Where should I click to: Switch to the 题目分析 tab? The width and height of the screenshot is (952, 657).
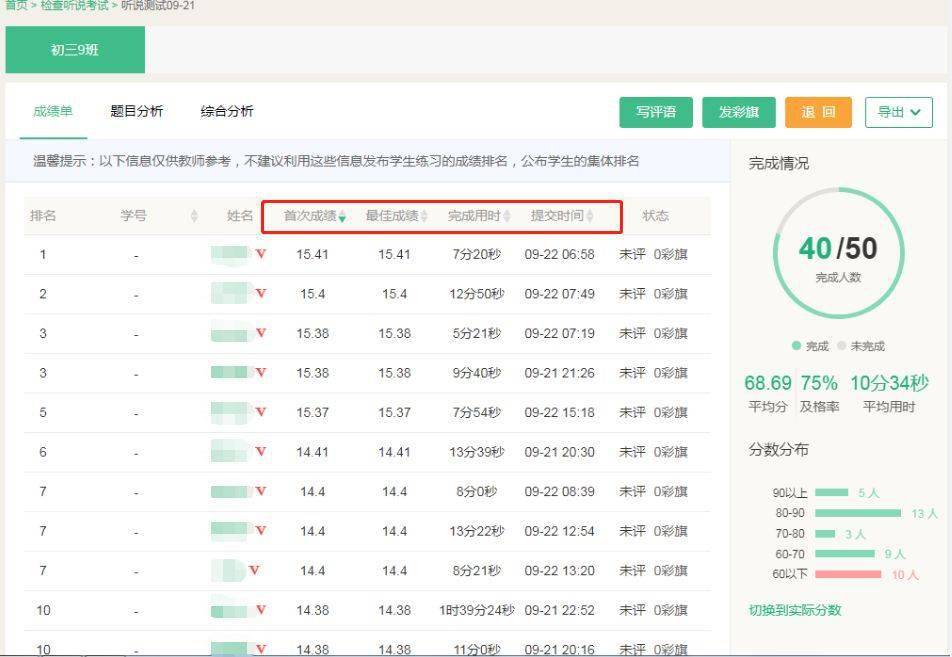coord(137,111)
